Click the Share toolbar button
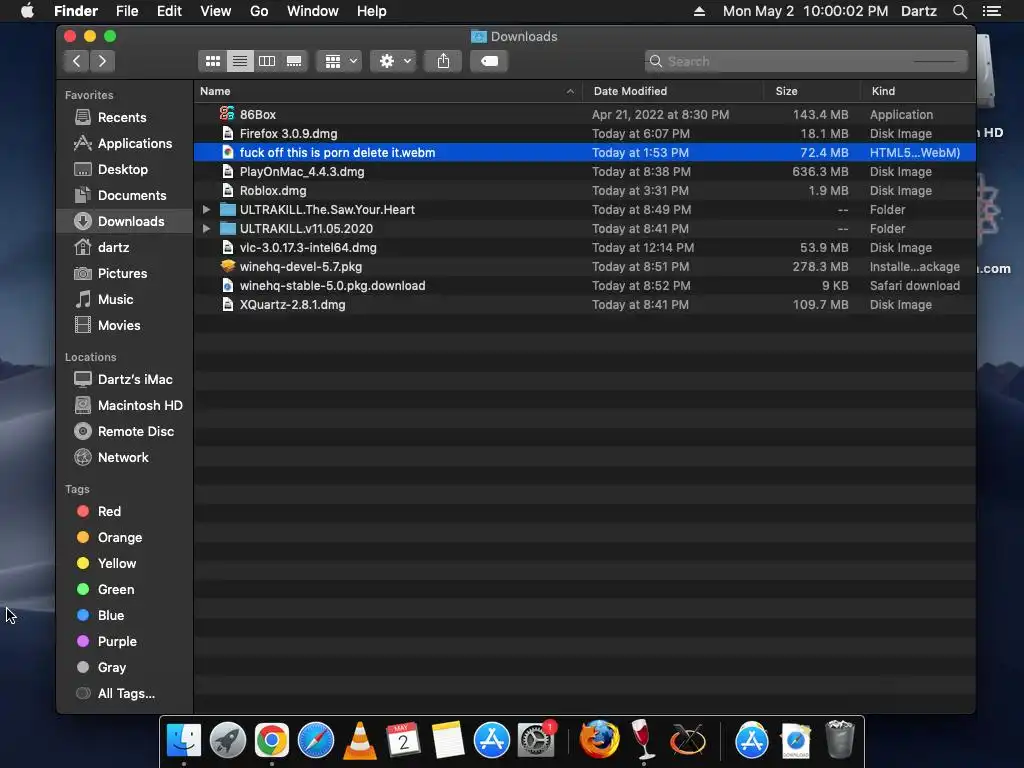1024x768 pixels. 443,61
